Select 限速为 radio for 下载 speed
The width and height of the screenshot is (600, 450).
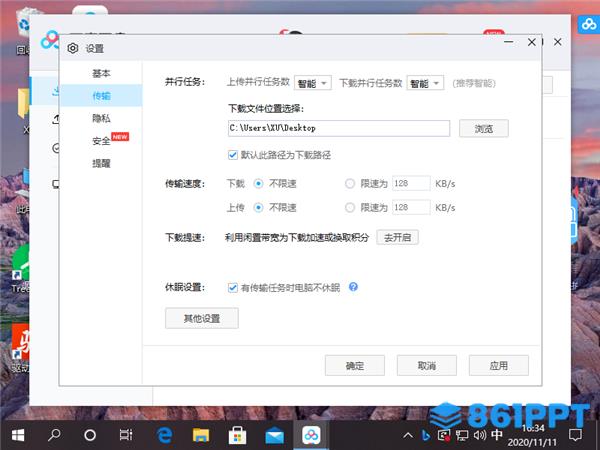(x=350, y=184)
